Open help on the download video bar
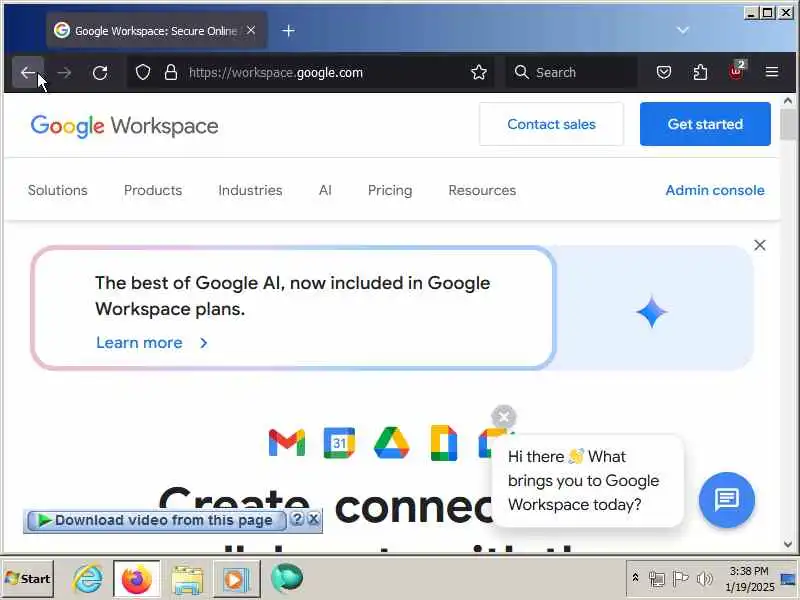800x600 pixels. click(297, 519)
